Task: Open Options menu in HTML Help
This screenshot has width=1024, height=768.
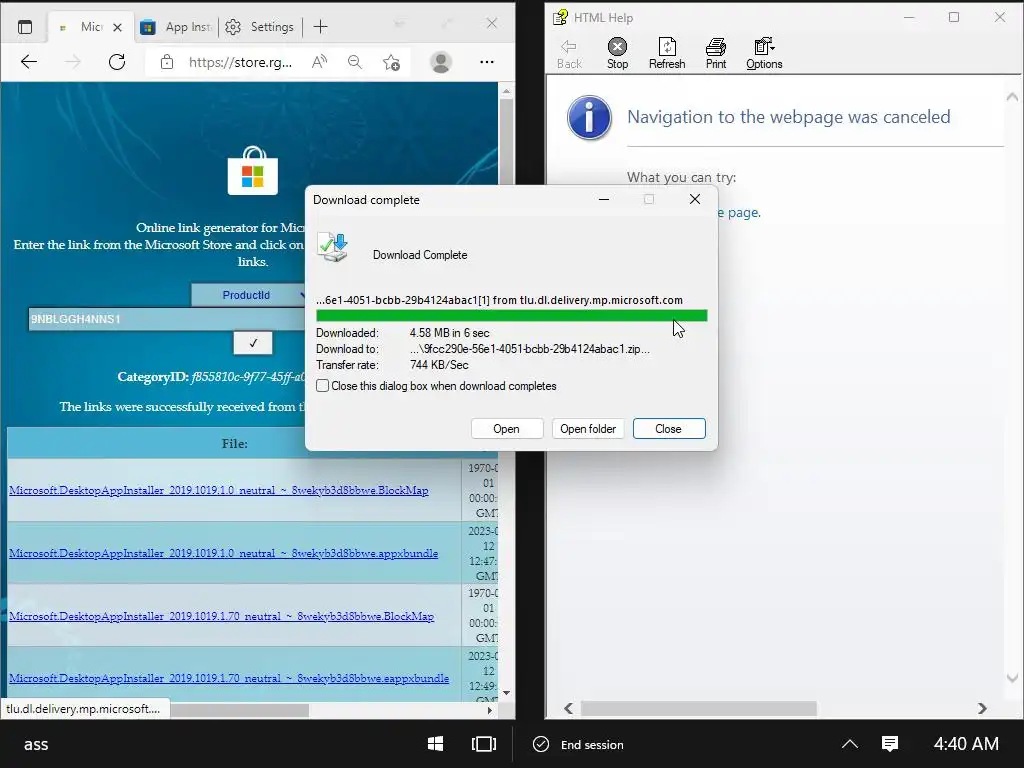Action: 764,53
